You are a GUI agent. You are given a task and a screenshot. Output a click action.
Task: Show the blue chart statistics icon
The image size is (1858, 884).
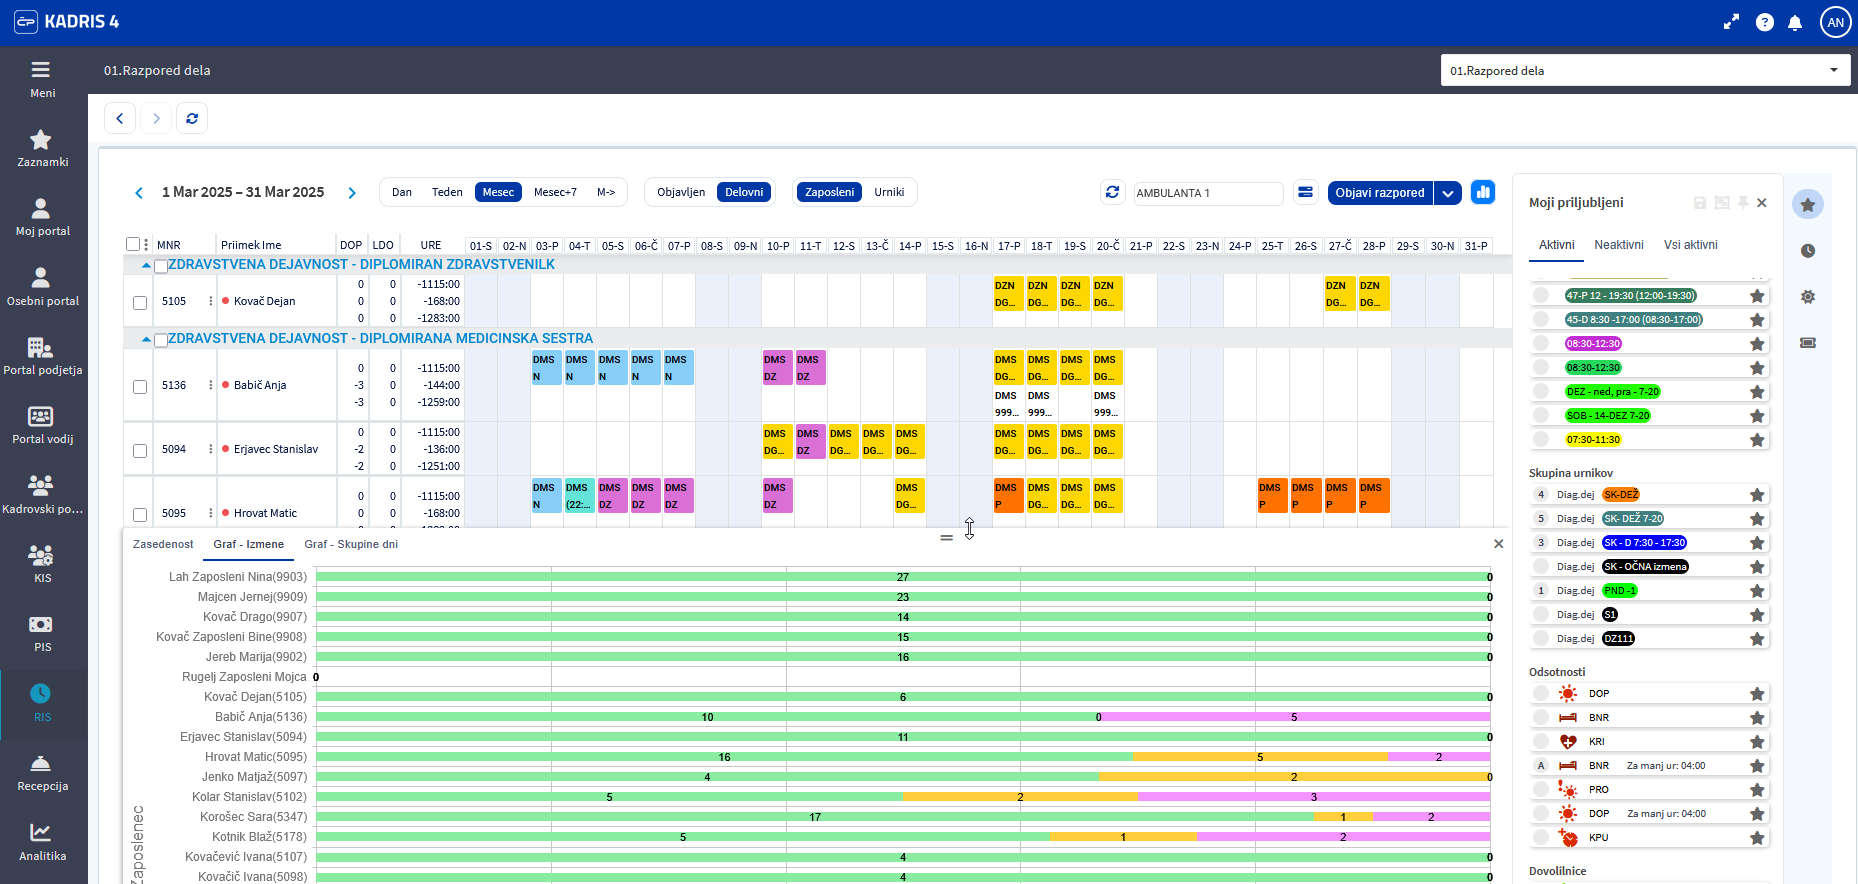click(x=1483, y=192)
